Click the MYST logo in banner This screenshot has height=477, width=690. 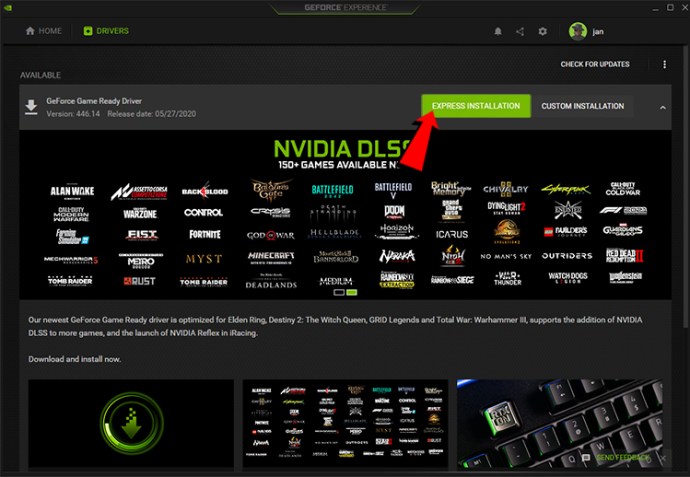tap(204, 259)
